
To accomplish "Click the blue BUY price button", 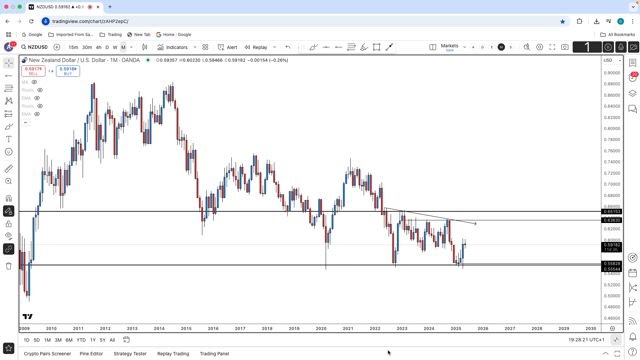I will tap(68, 71).
